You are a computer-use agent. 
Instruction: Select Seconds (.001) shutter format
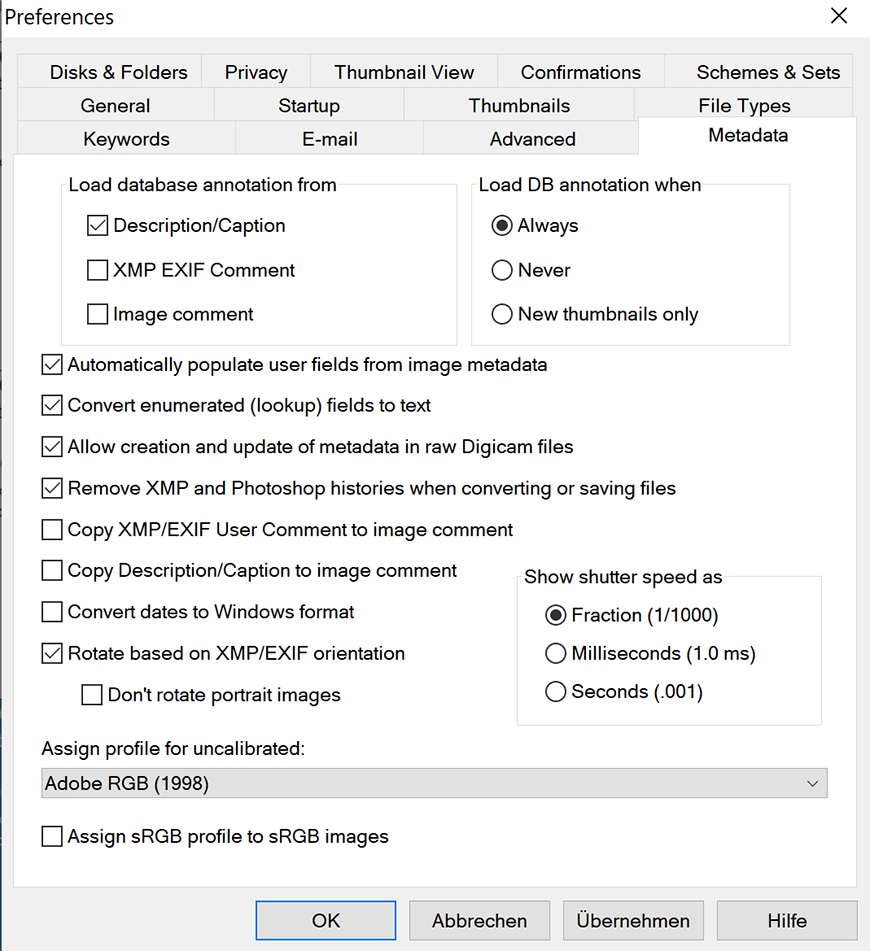click(x=556, y=692)
